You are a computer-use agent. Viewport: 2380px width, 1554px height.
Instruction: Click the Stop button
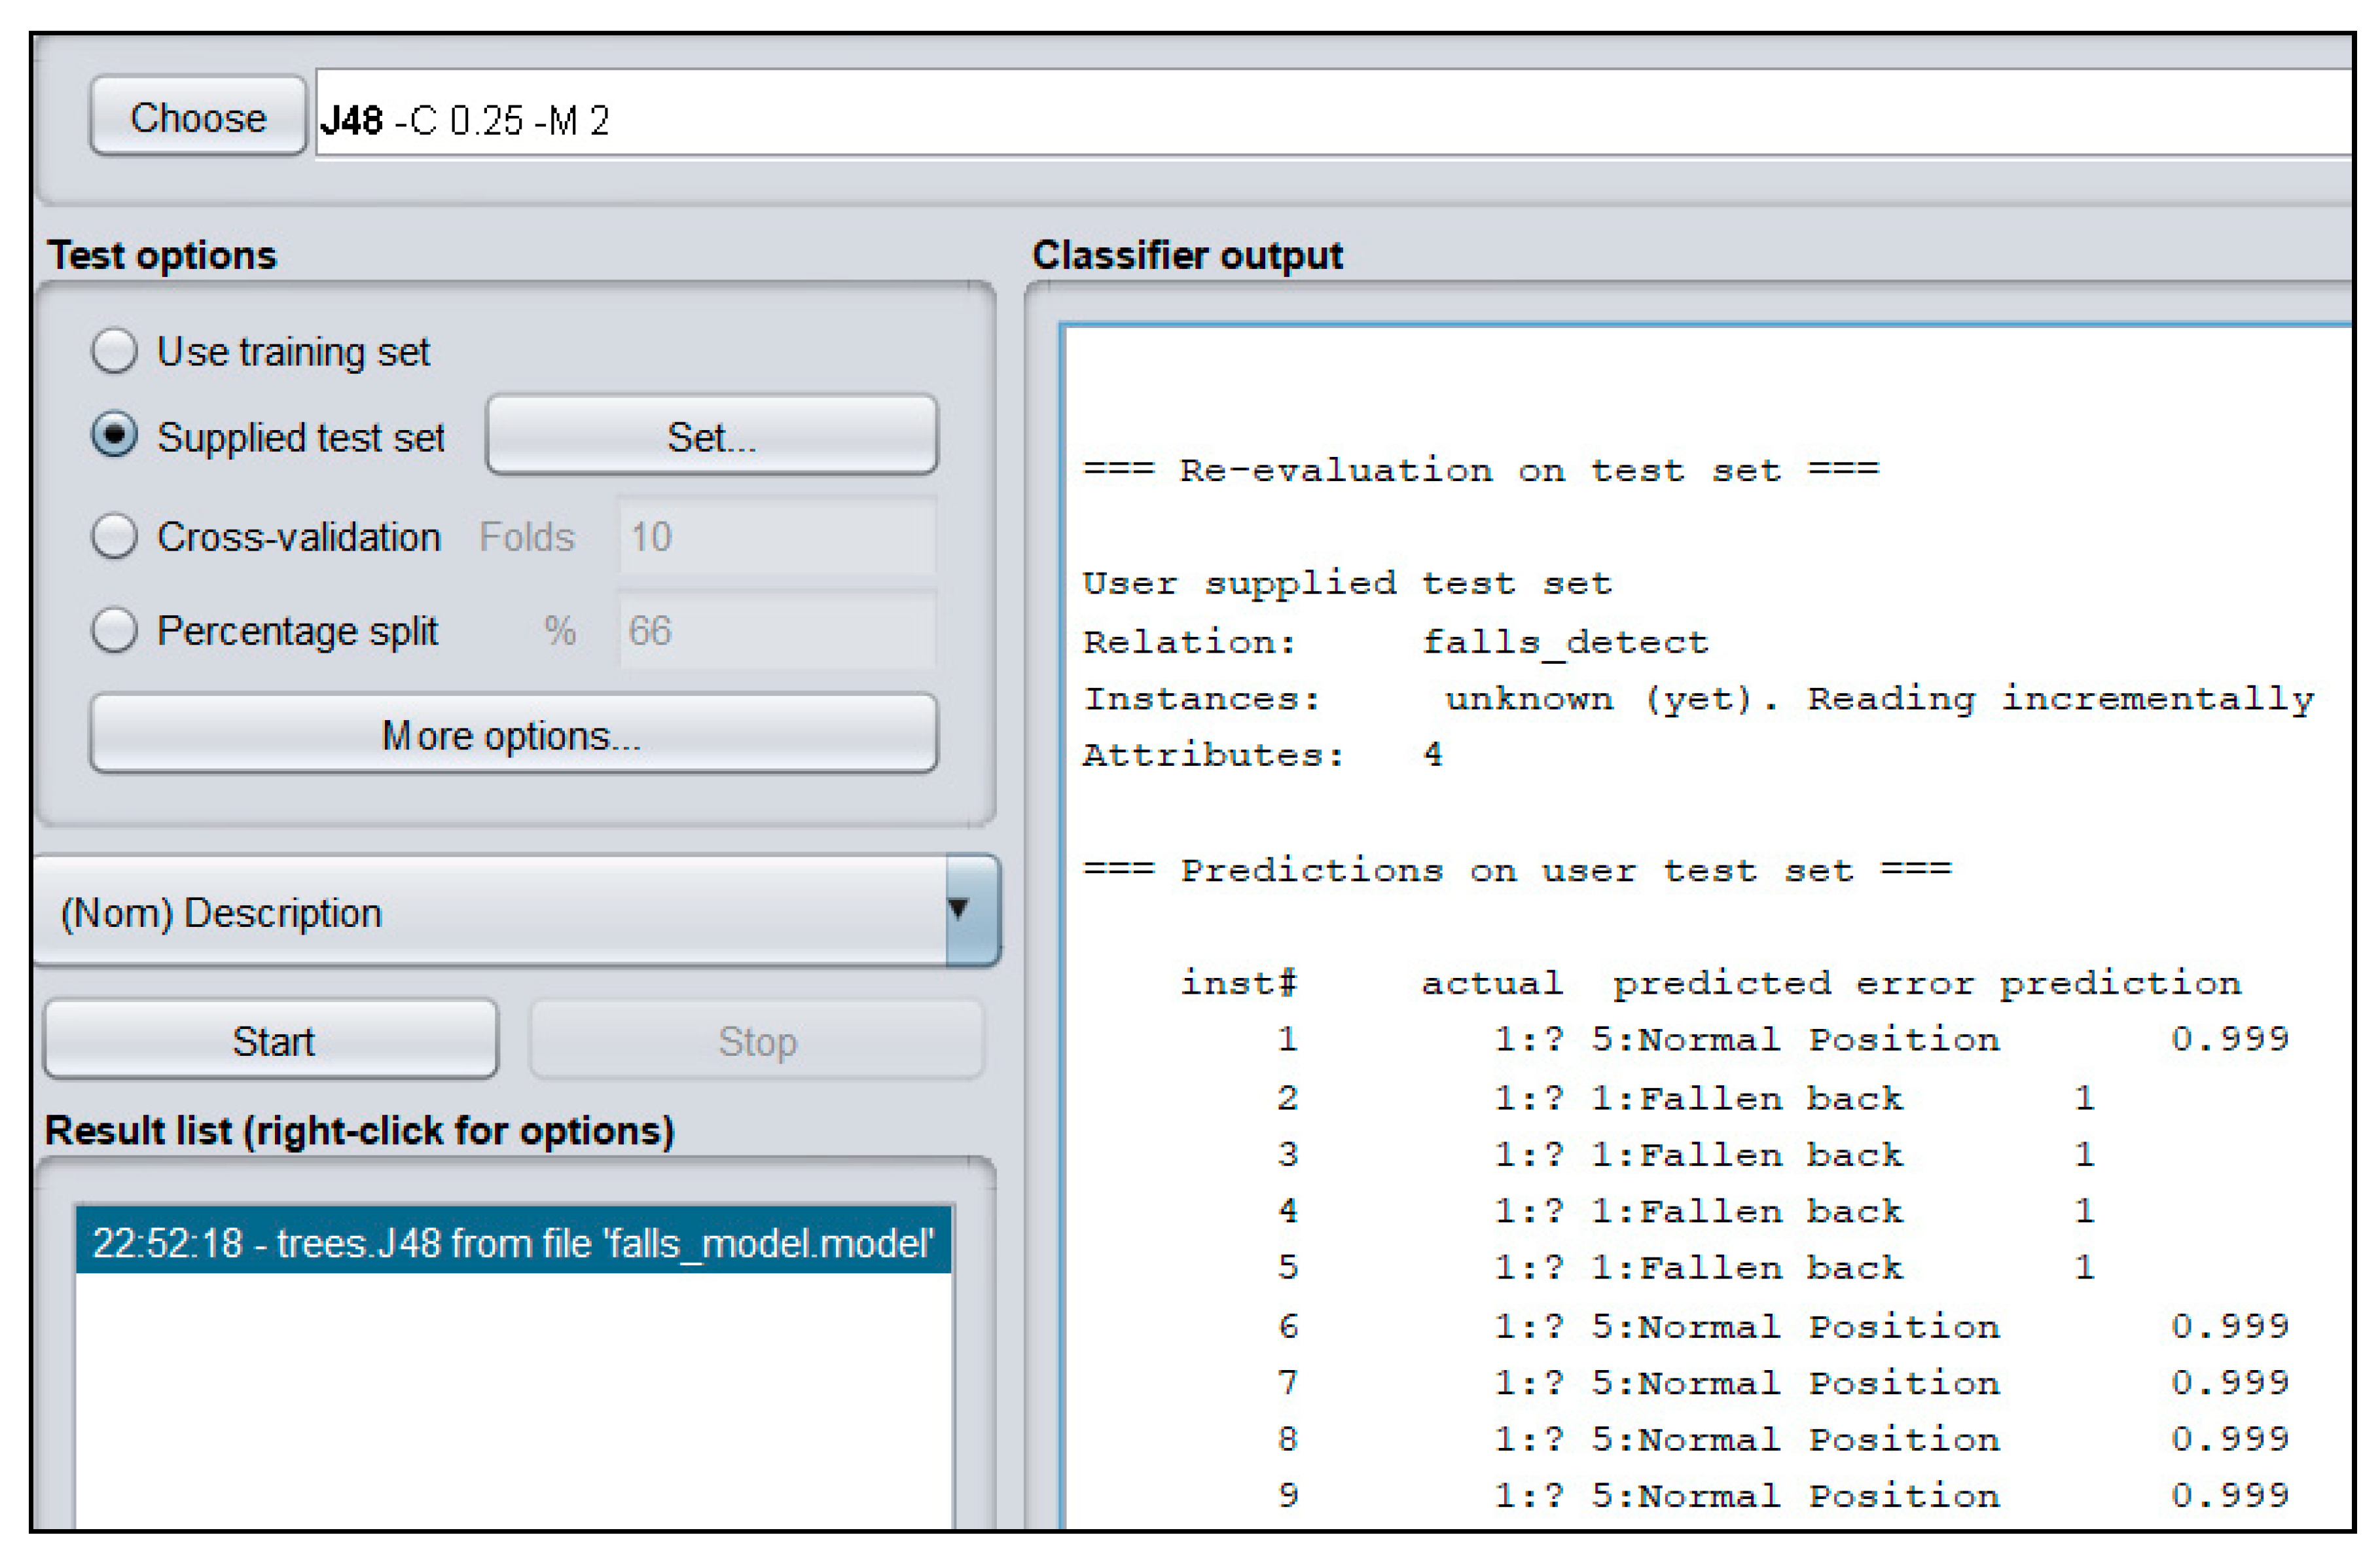pos(756,1041)
